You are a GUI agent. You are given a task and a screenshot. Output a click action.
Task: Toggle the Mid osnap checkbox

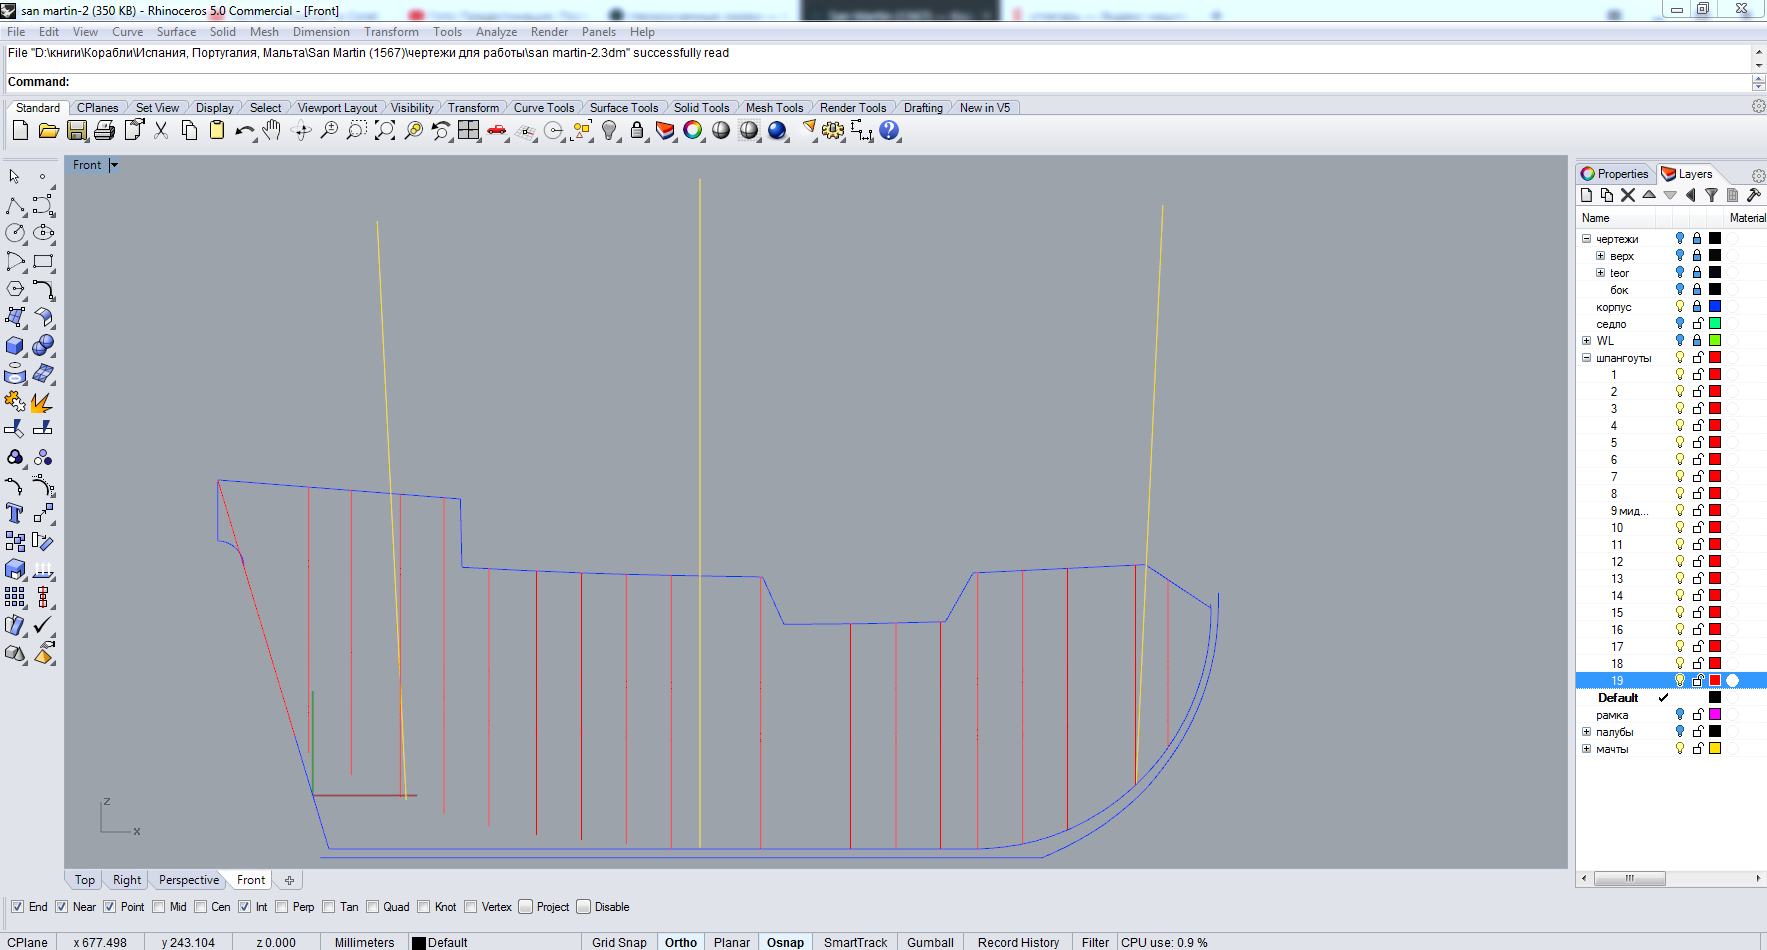159,907
